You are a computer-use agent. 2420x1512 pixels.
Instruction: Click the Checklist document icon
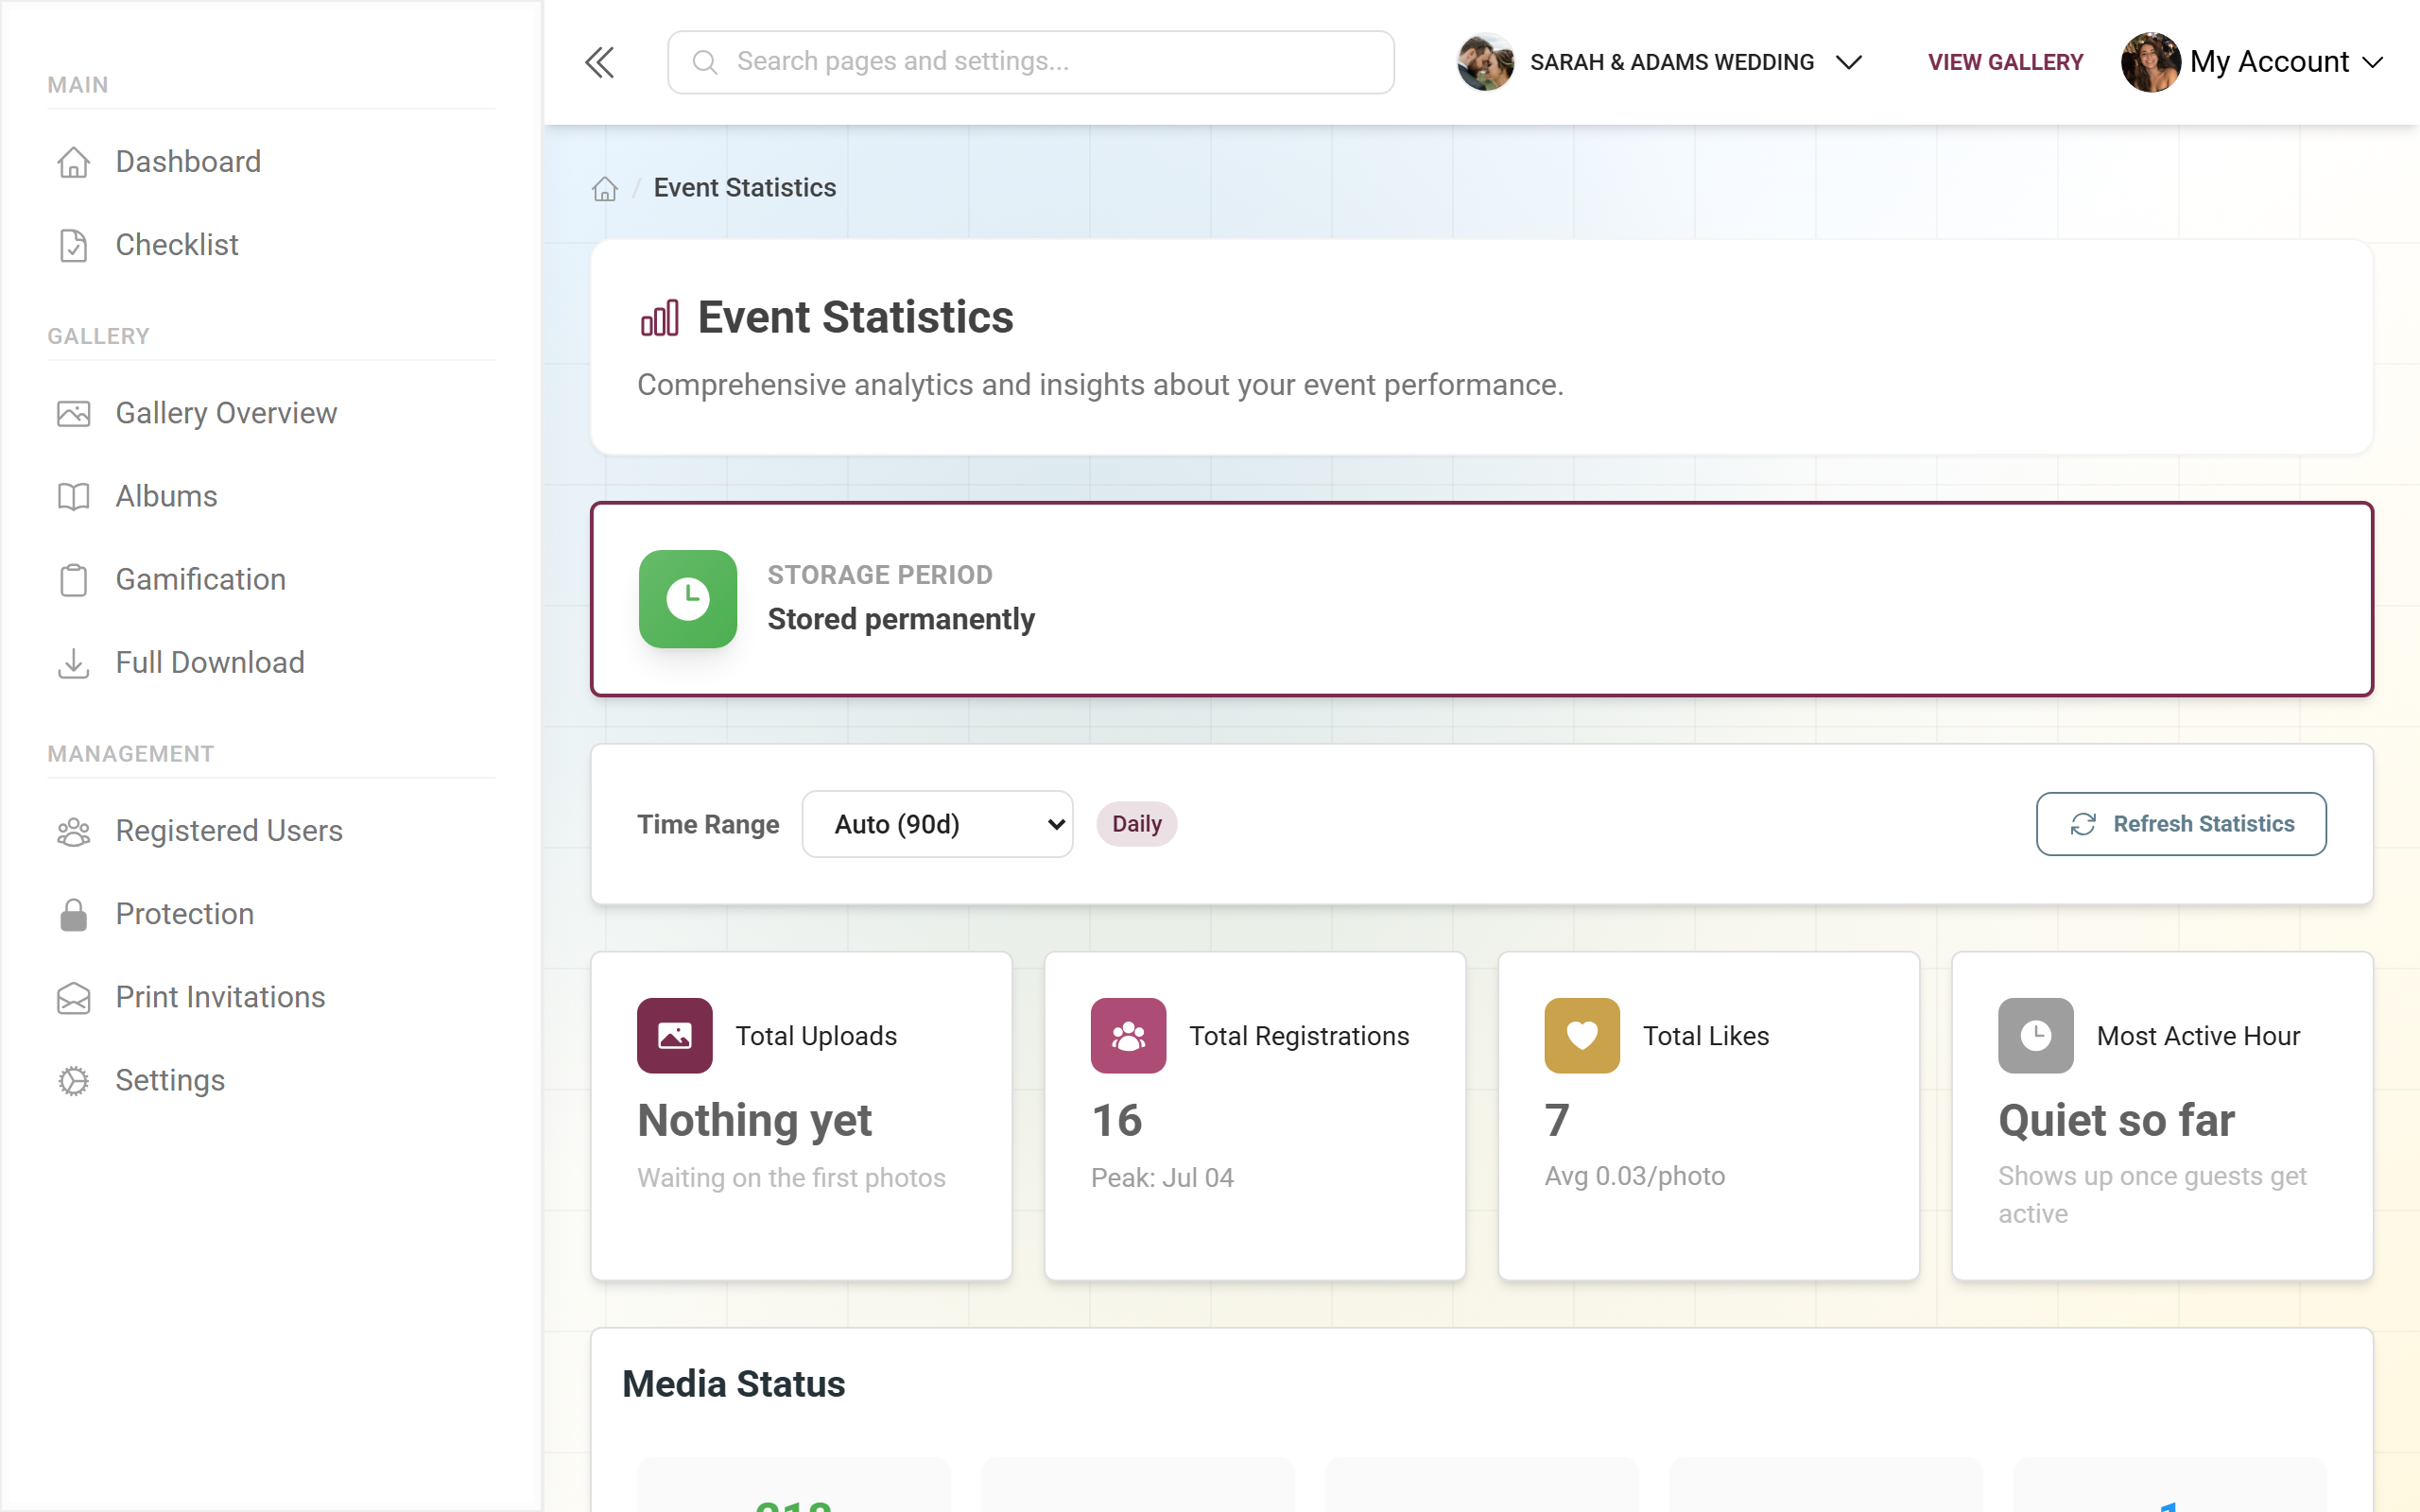tap(73, 245)
